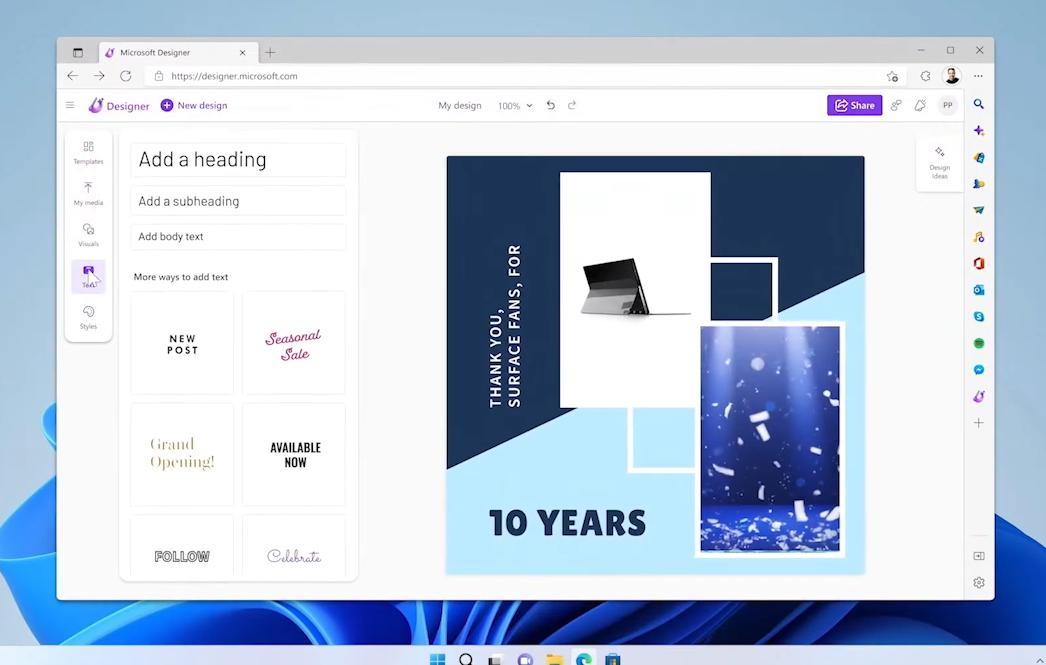Image resolution: width=1046 pixels, height=665 pixels.
Task: Open Design Ideas panel
Action: click(939, 163)
